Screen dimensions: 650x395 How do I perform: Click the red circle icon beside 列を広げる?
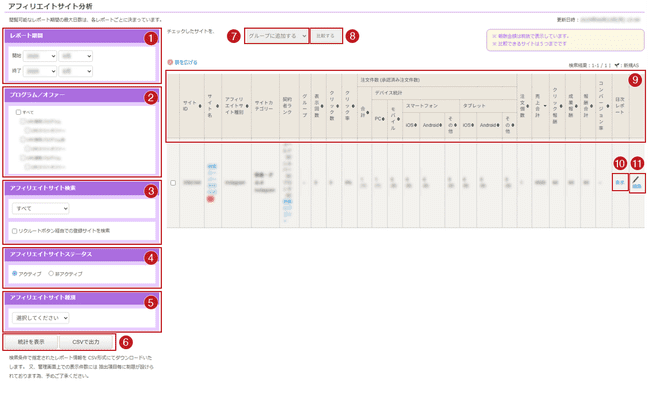170,62
